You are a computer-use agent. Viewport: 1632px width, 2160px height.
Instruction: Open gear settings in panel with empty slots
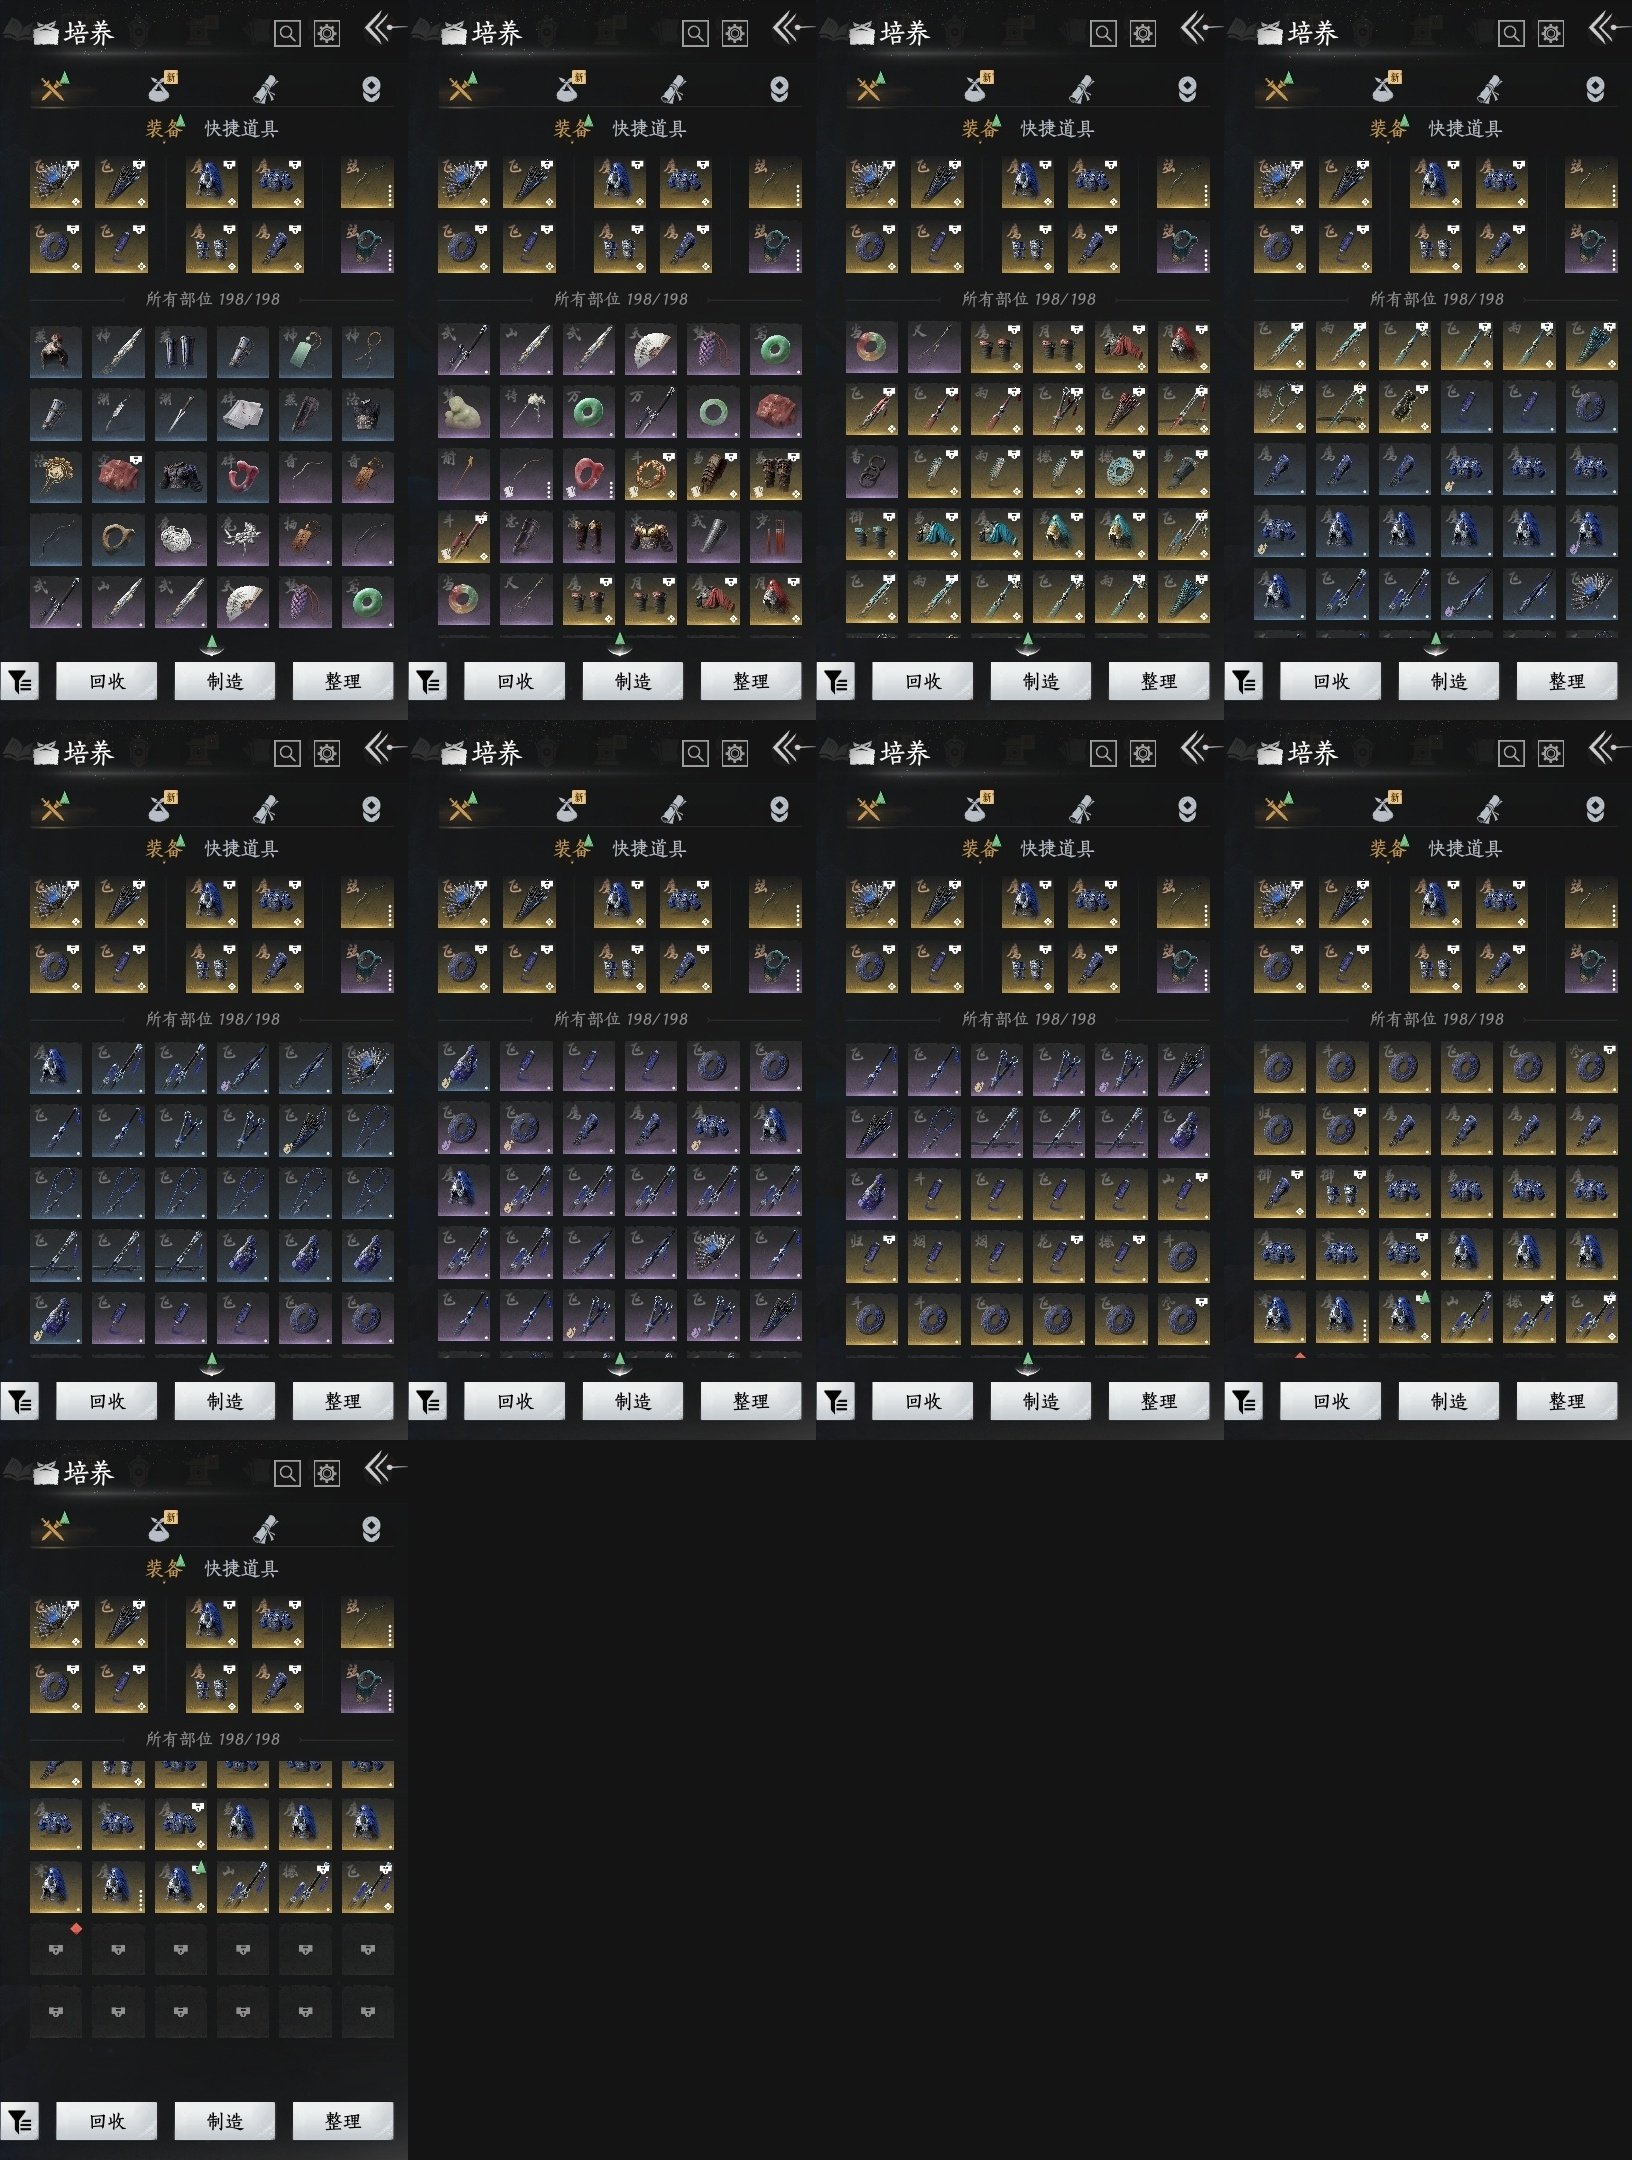click(x=327, y=1473)
